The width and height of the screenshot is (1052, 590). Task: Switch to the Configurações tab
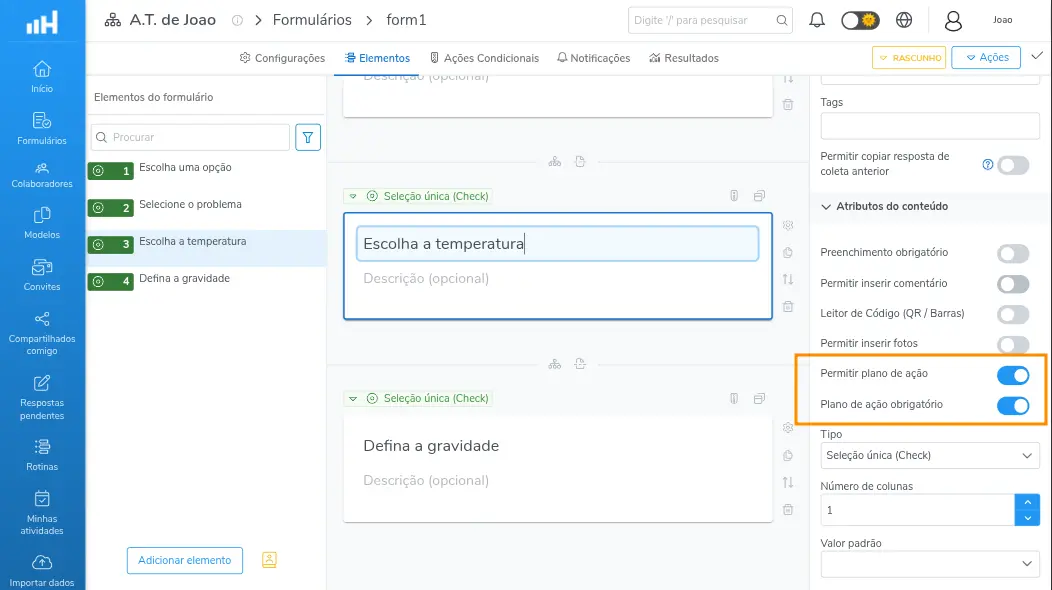pos(282,58)
